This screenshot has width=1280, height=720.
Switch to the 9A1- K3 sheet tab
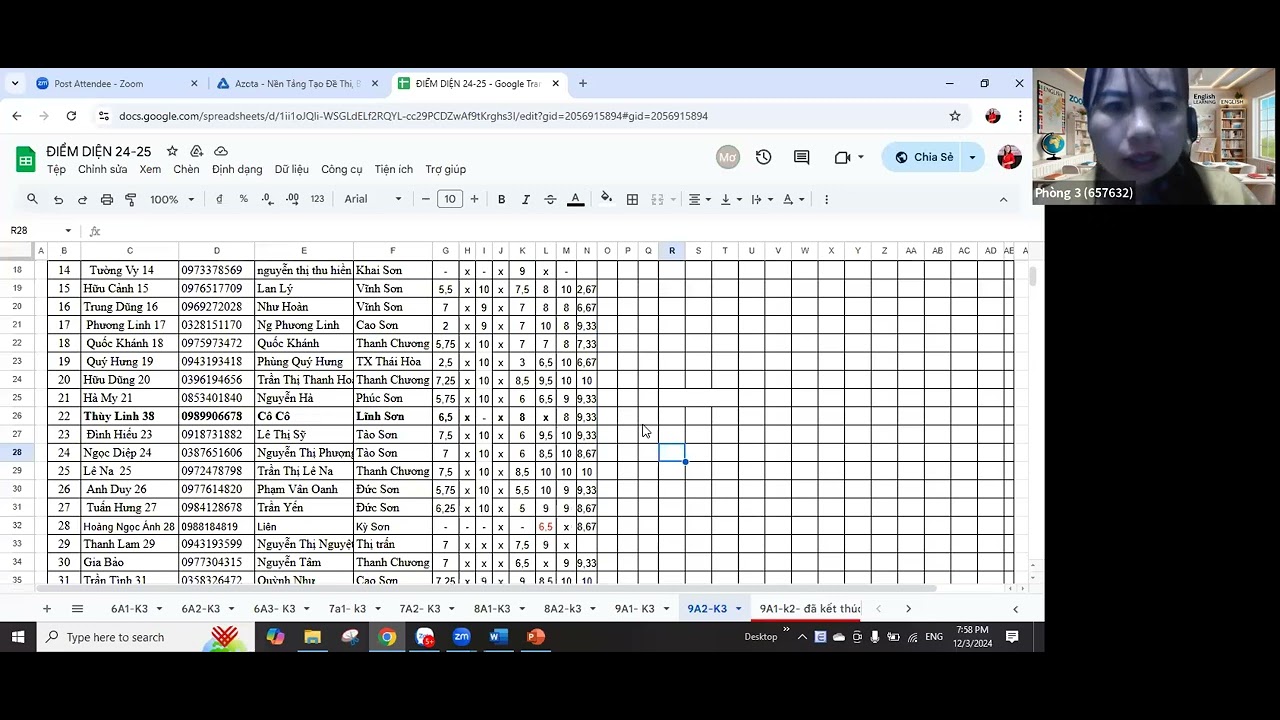[x=634, y=608]
